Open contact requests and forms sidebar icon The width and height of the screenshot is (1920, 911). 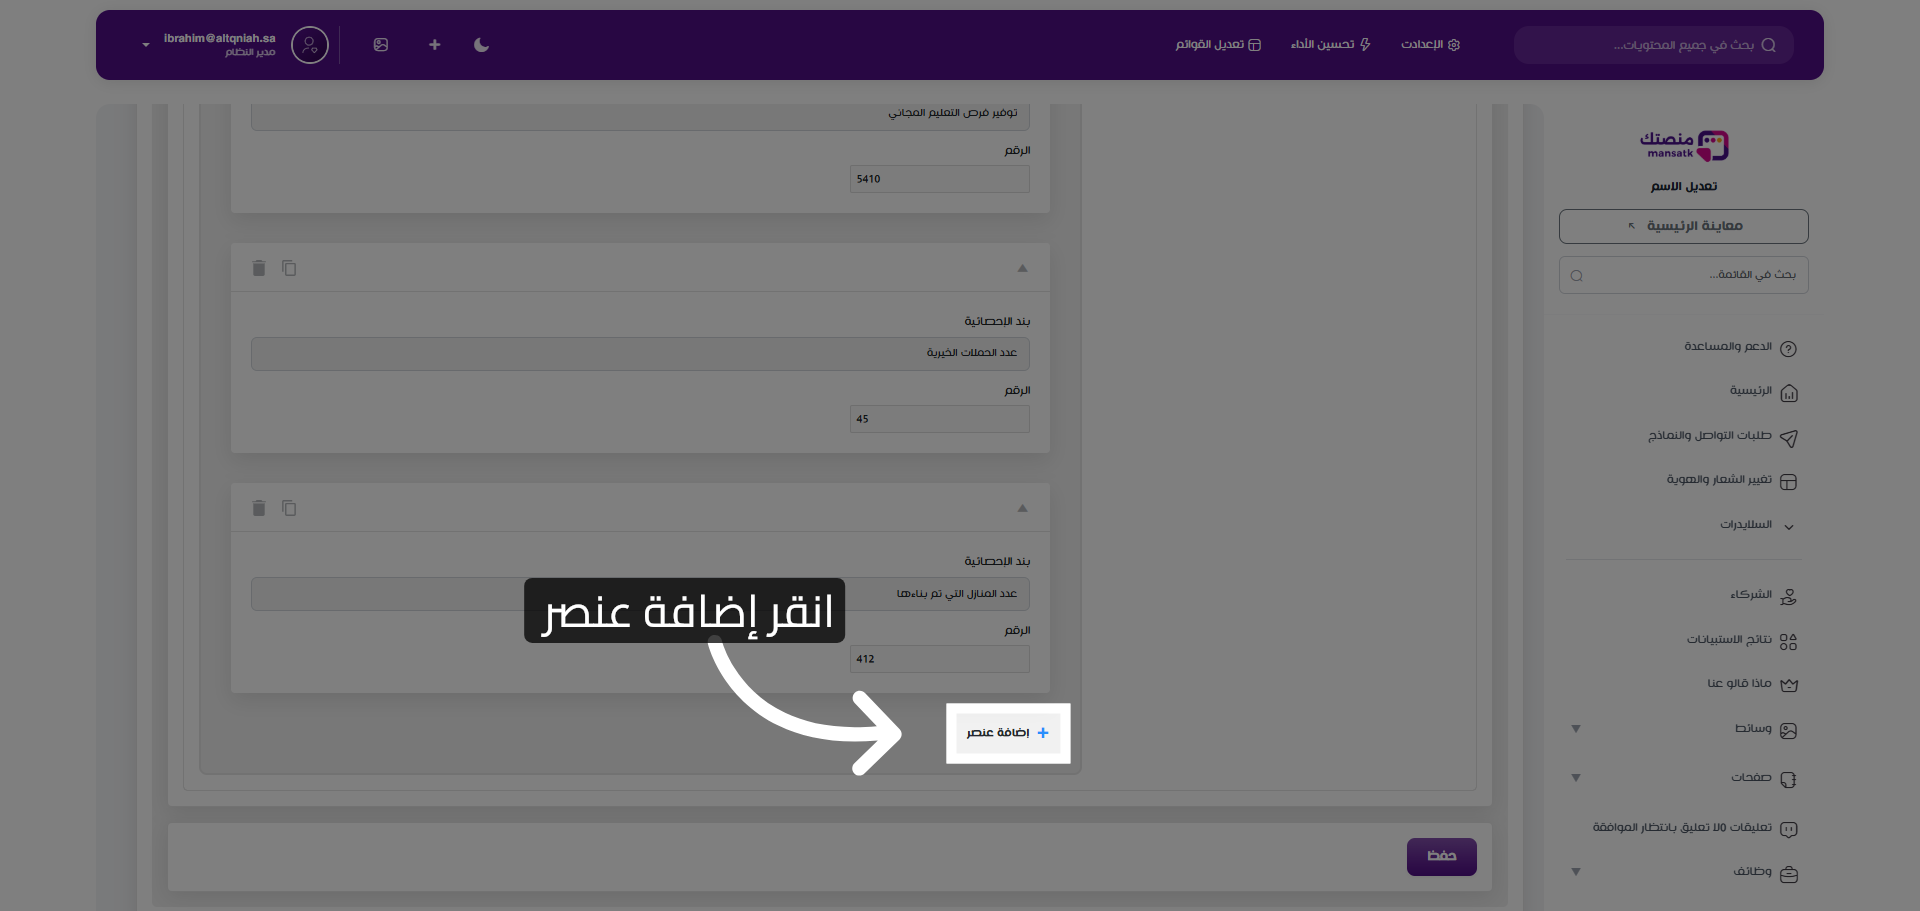(1790, 437)
